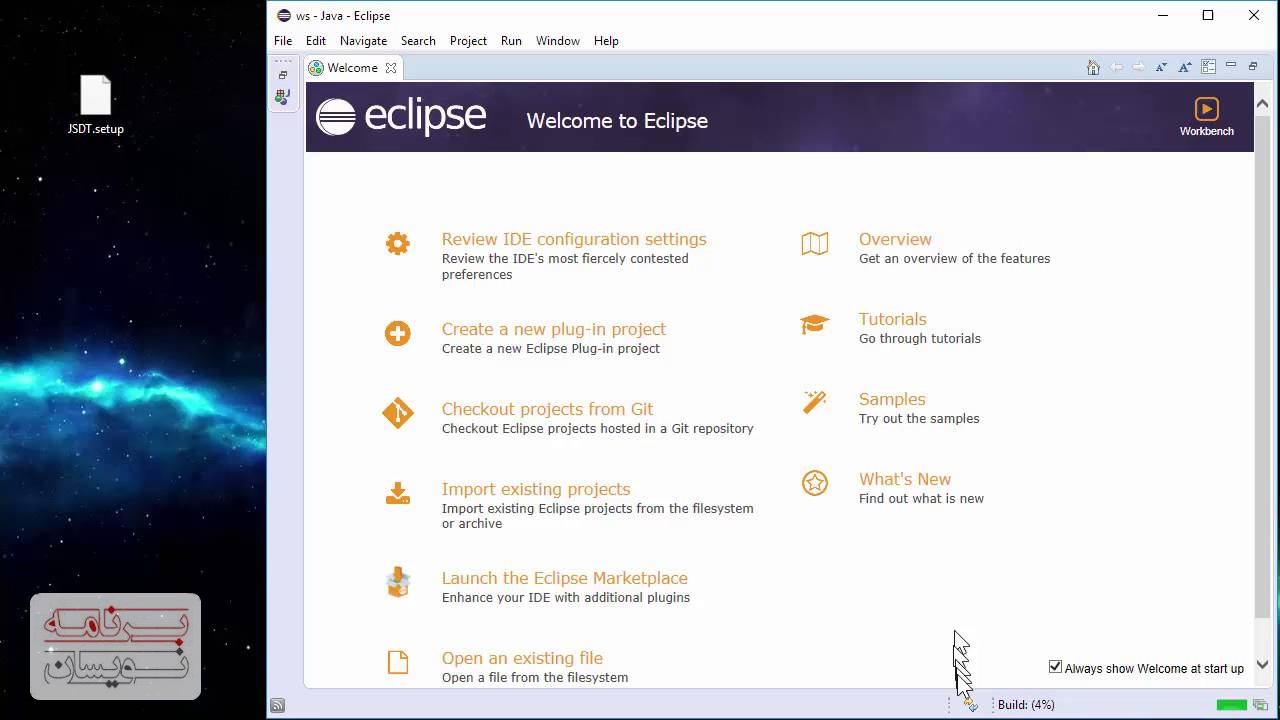This screenshot has width=1280, height=720.
Task: Click the welcome page vertical scrollbar thumb
Action: point(1262,367)
